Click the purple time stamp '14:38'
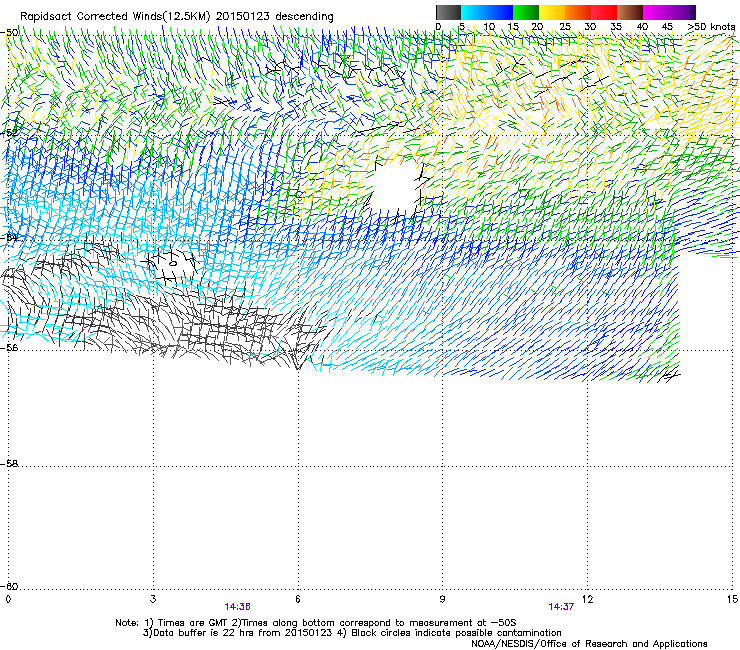 [237, 607]
